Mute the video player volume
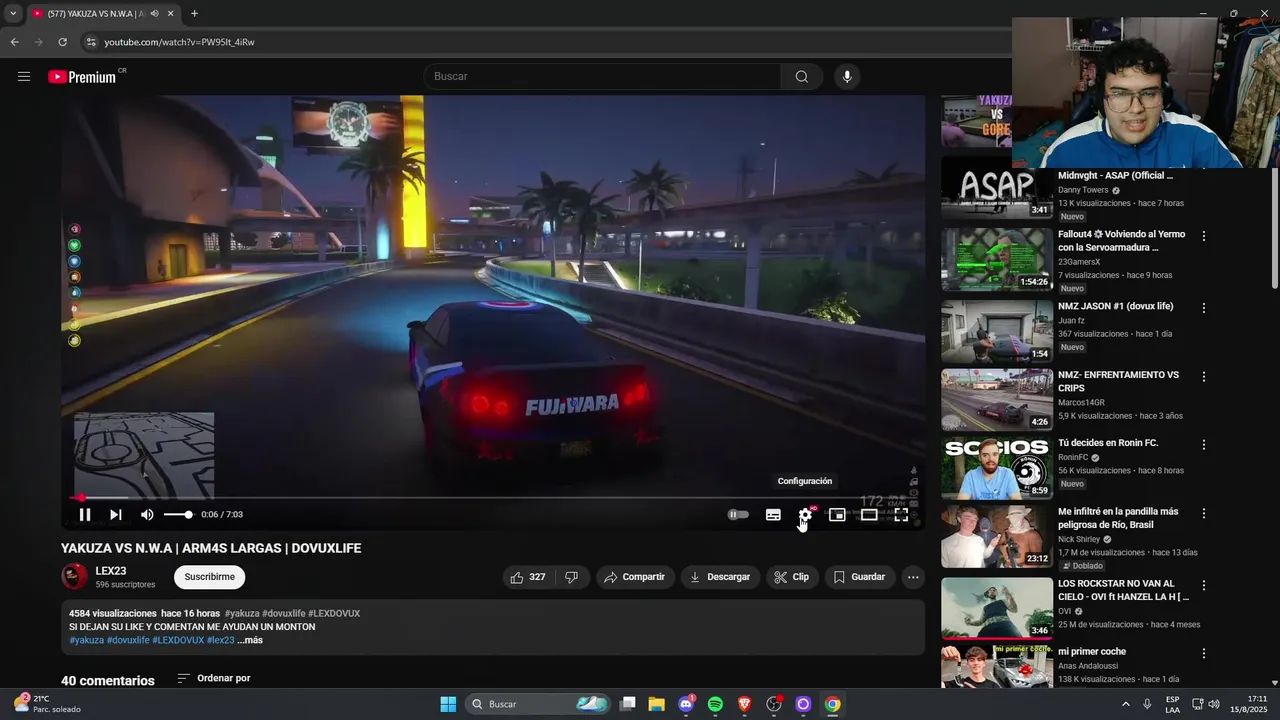The width and height of the screenshot is (1280, 720). coord(147,515)
